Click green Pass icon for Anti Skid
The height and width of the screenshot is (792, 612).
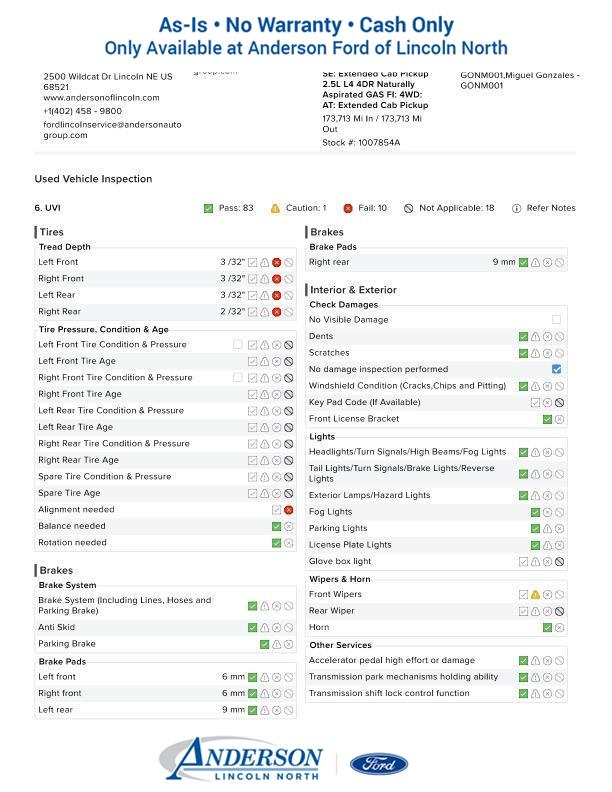pyautogui.click(x=253, y=628)
